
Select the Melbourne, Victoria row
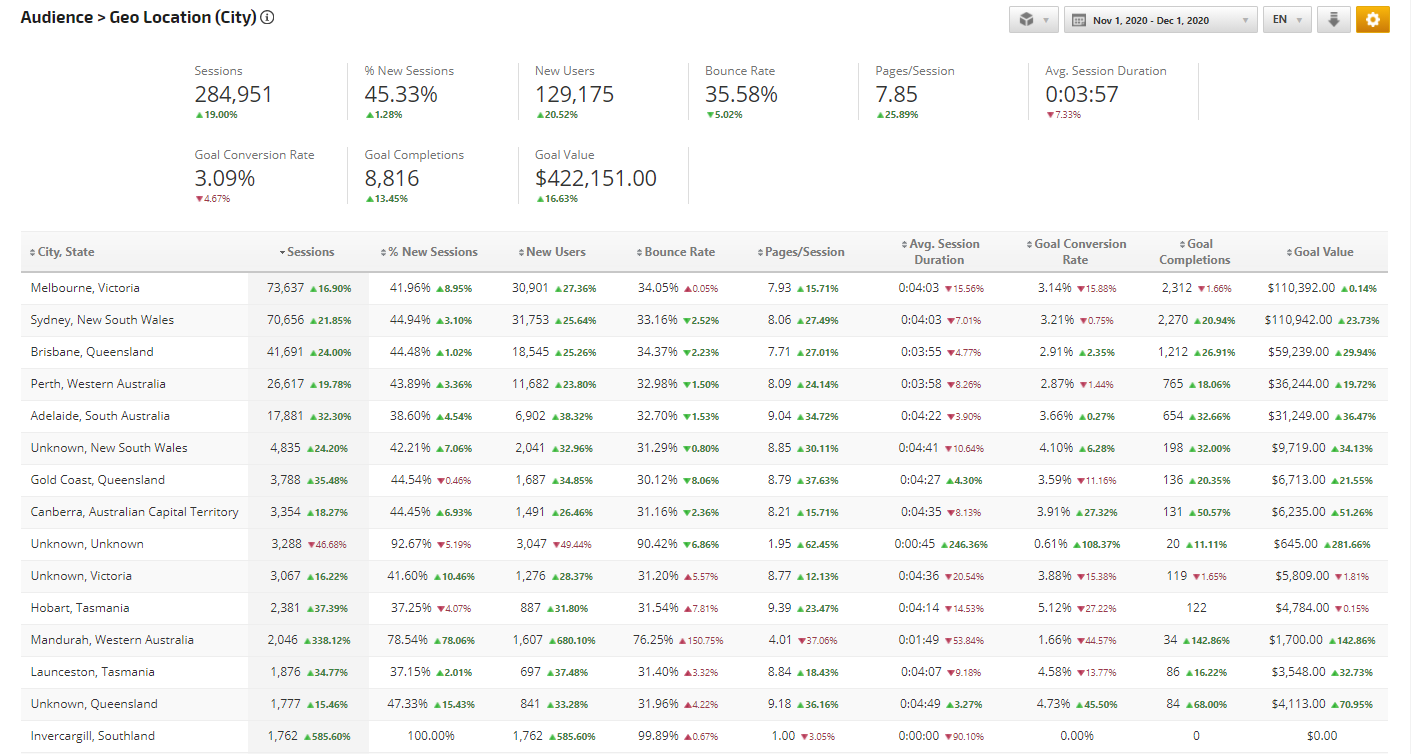pyautogui.click(x=85, y=288)
